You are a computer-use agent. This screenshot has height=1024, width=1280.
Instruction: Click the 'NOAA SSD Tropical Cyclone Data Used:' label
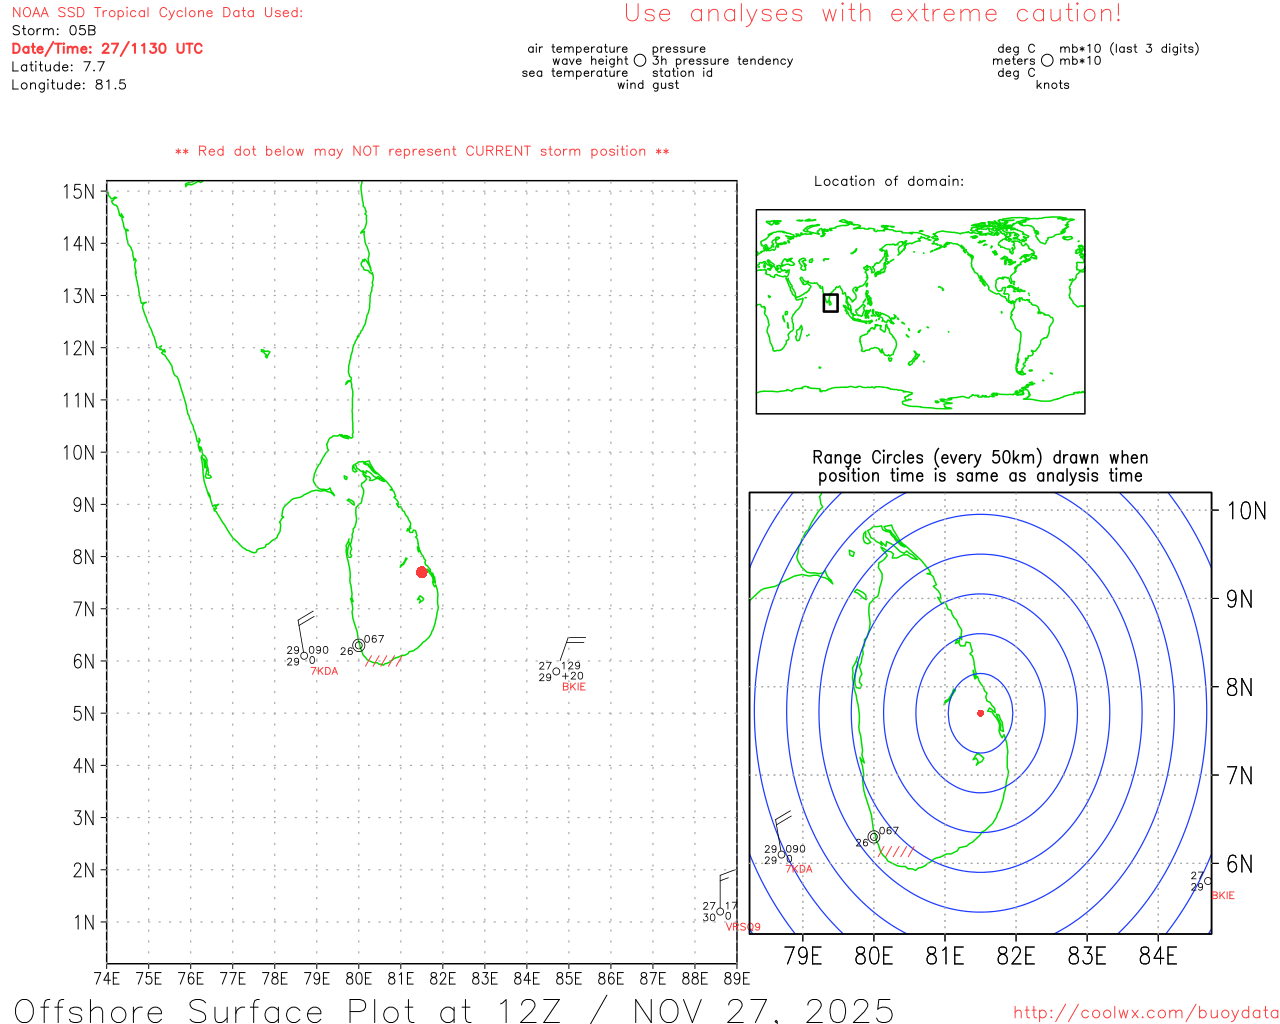point(157,13)
